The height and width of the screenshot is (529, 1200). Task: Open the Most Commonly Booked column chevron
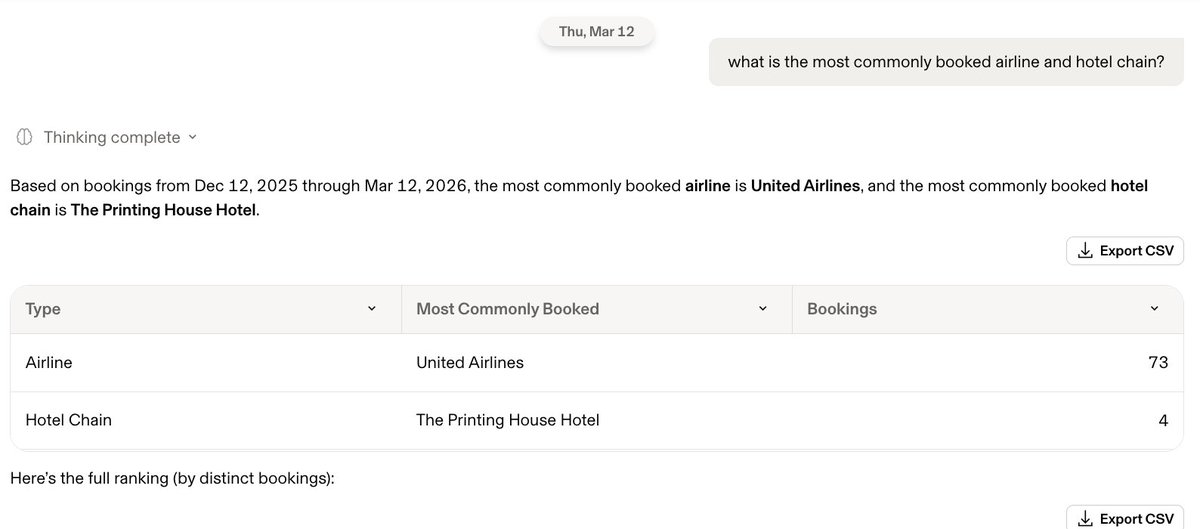coord(763,309)
